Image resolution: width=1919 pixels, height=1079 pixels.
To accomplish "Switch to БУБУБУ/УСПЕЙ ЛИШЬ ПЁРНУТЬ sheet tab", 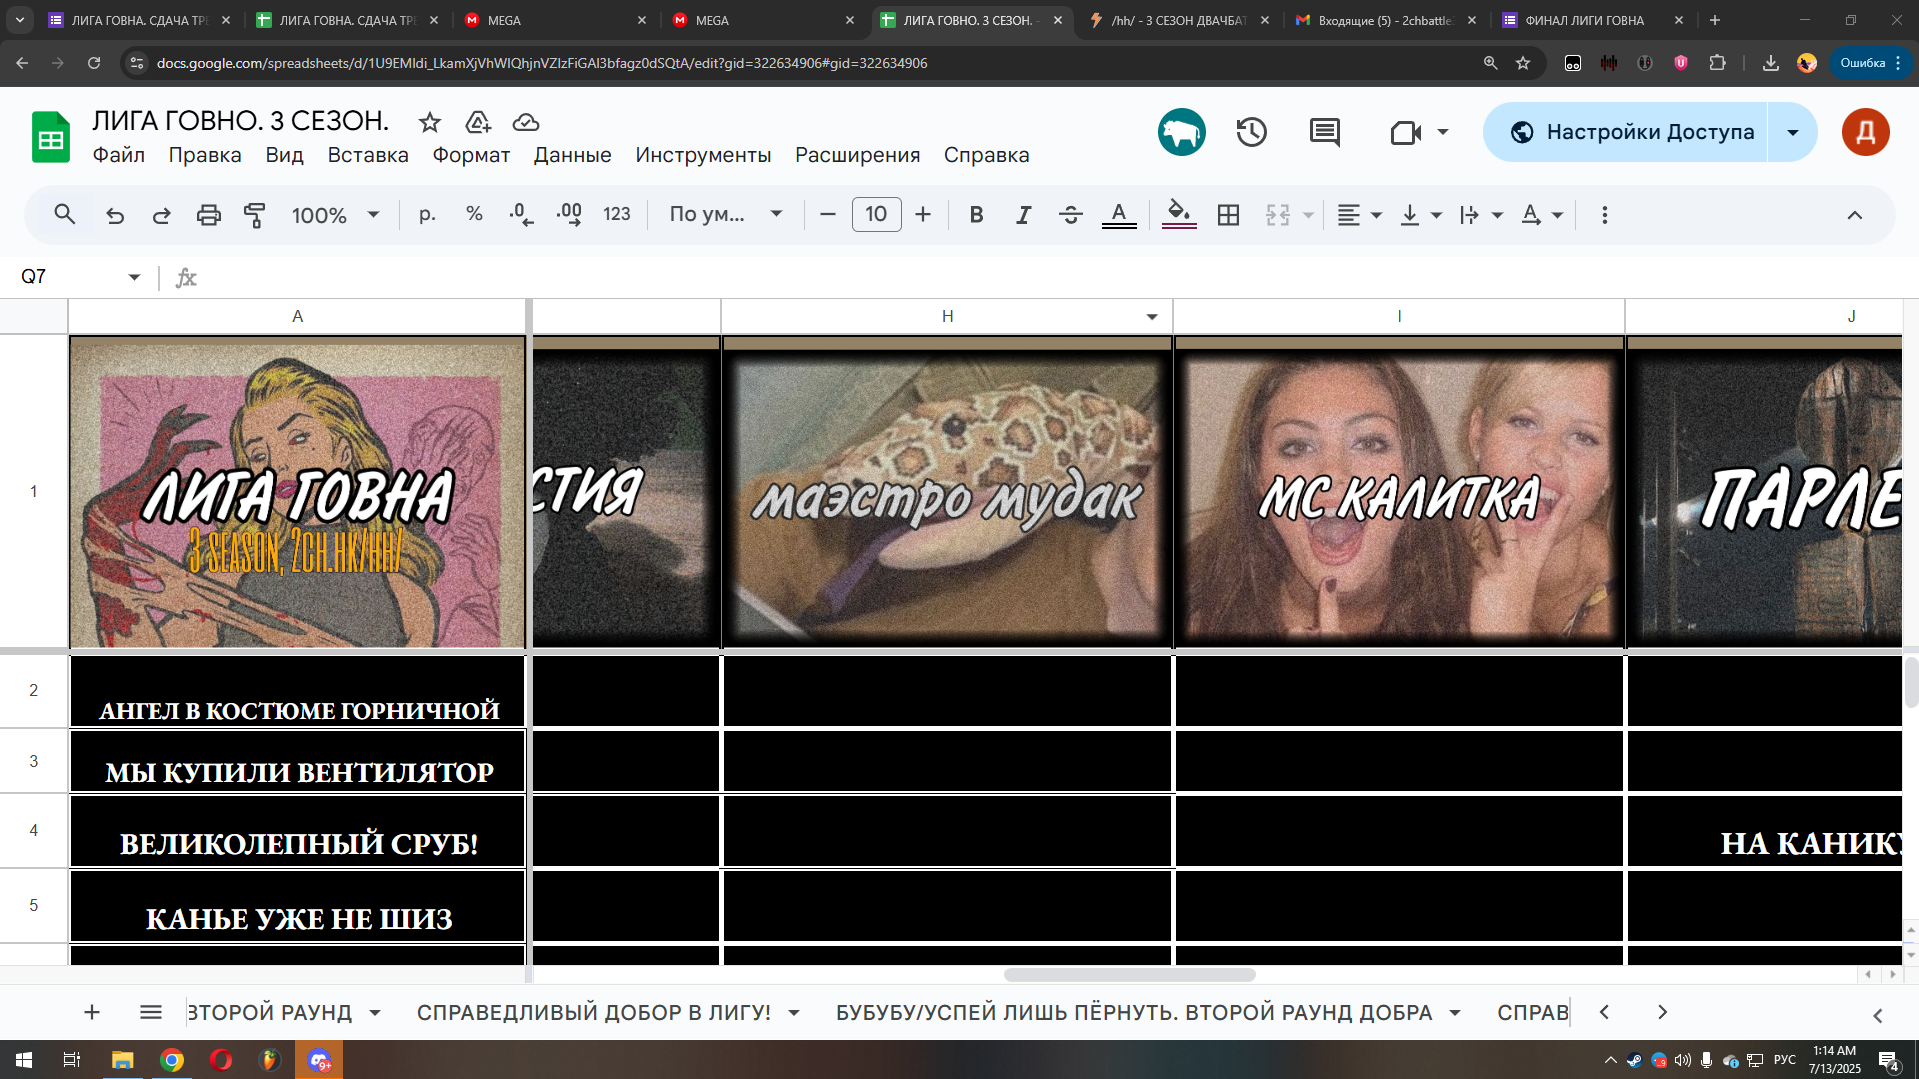I will [1134, 1012].
